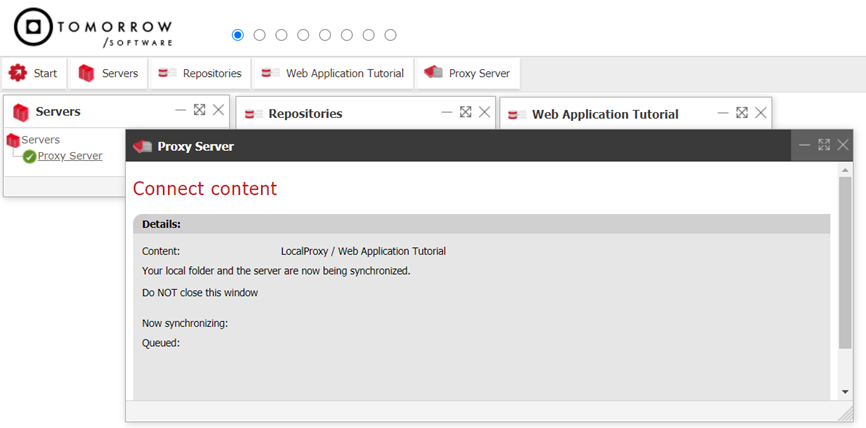This screenshot has height=428, width=866.
Task: Click the Tomorrow Software logo
Action: click(x=93, y=30)
